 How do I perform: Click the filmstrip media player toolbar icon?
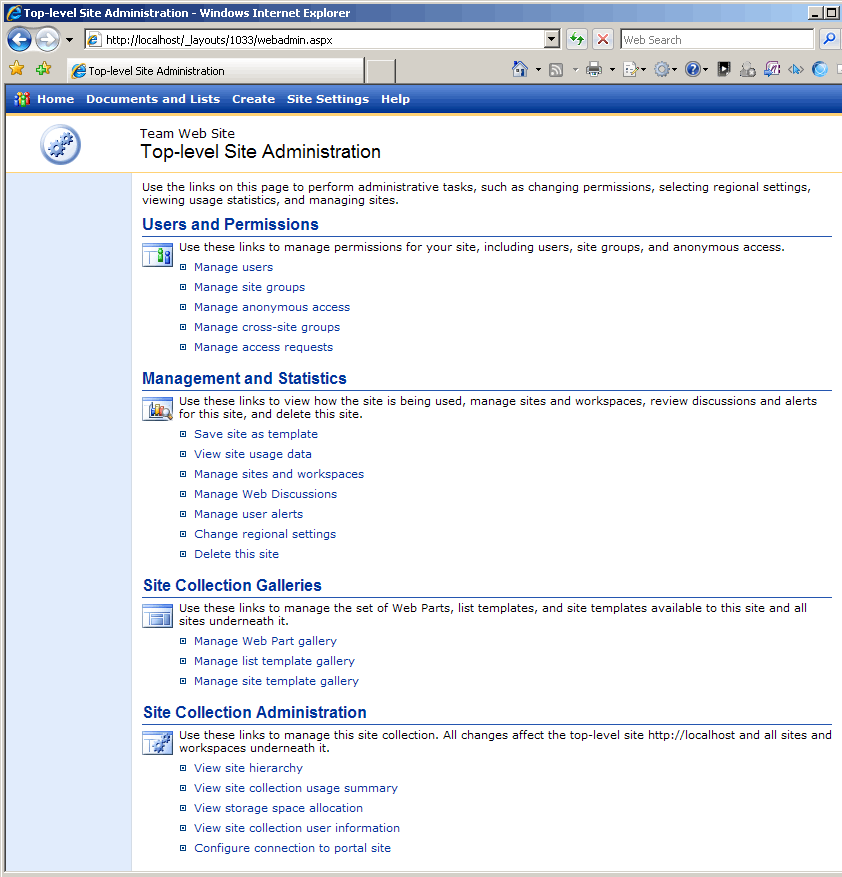pyautogui.click(x=724, y=69)
